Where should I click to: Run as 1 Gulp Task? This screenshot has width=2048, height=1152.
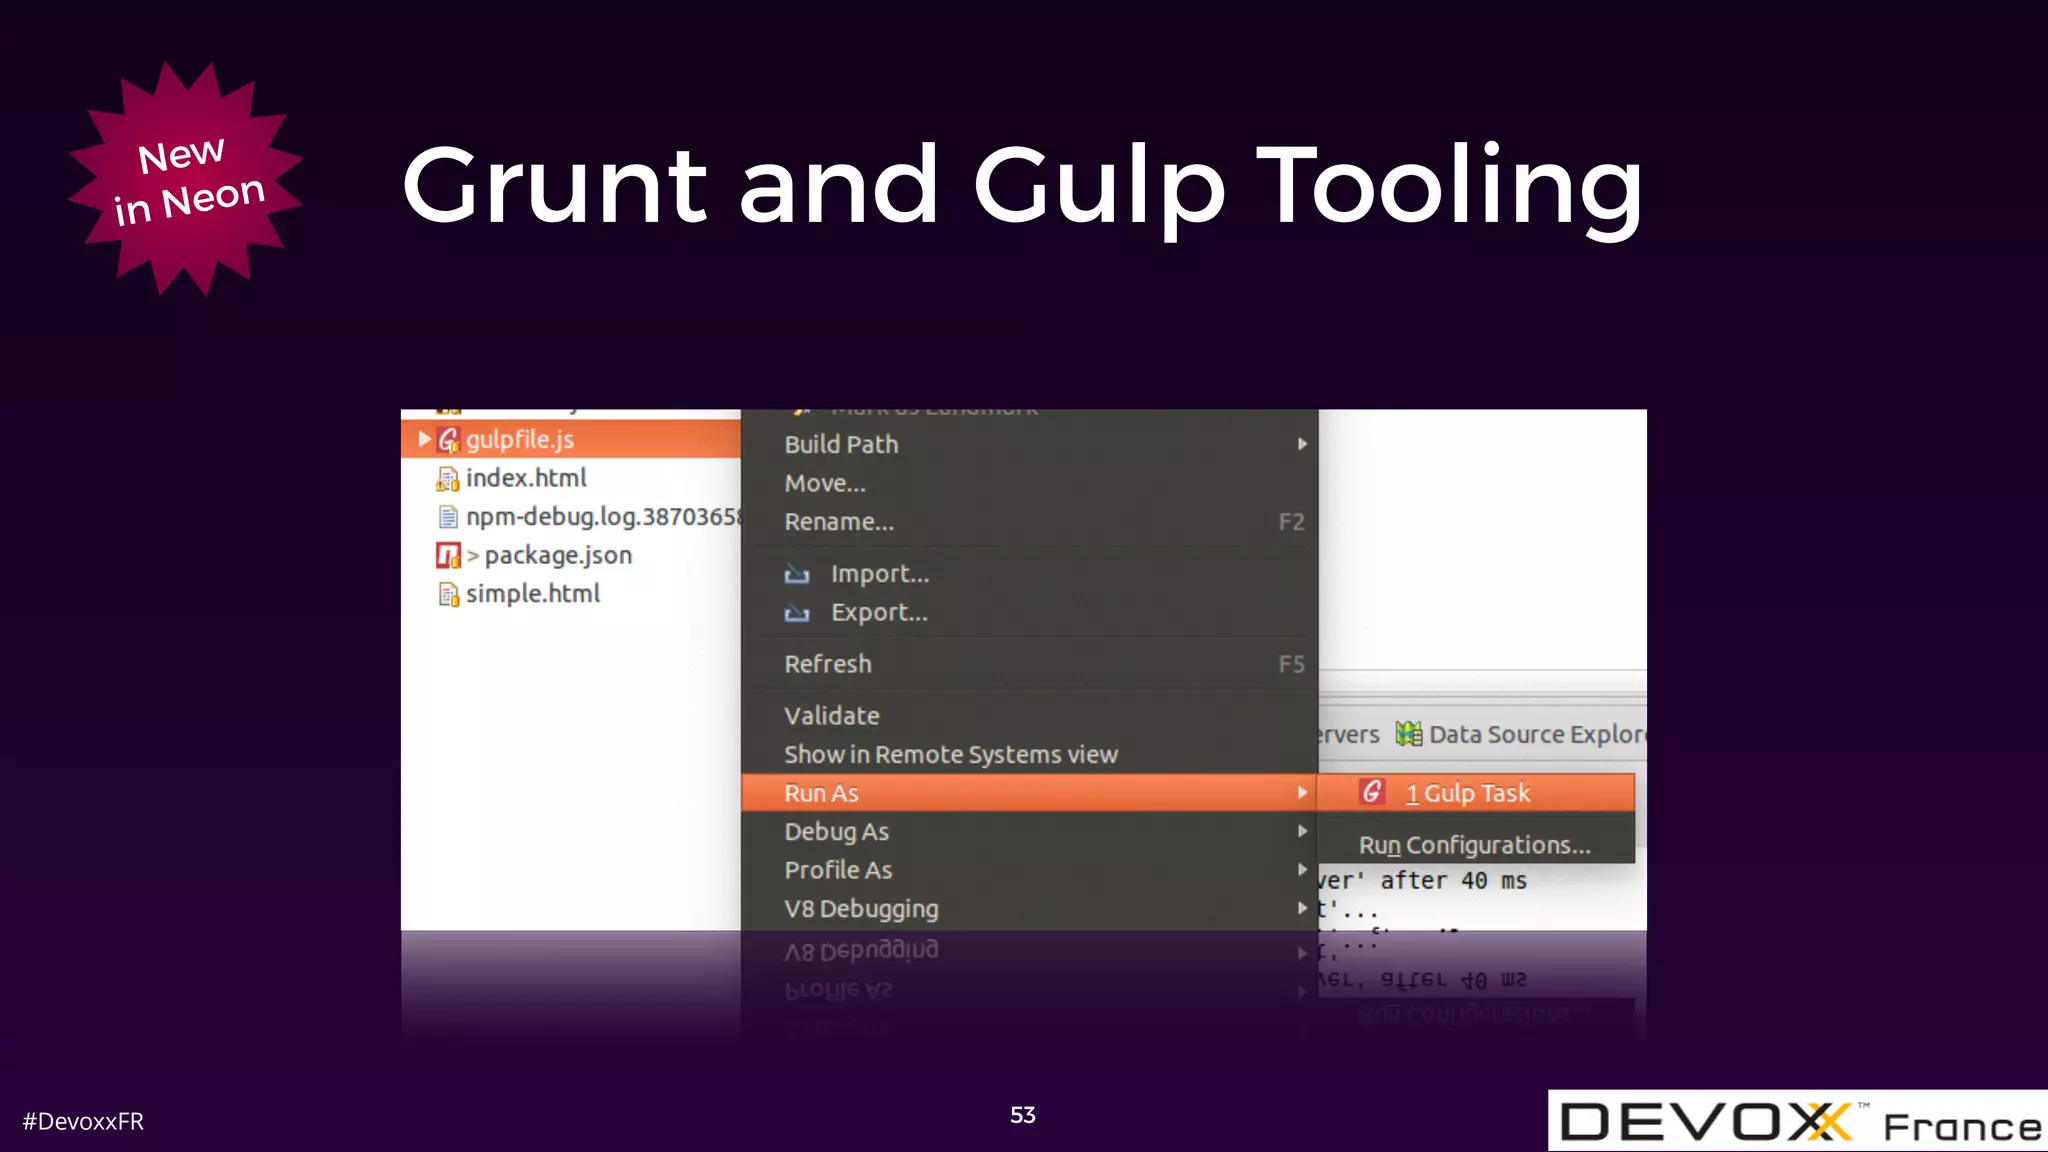click(1476, 793)
